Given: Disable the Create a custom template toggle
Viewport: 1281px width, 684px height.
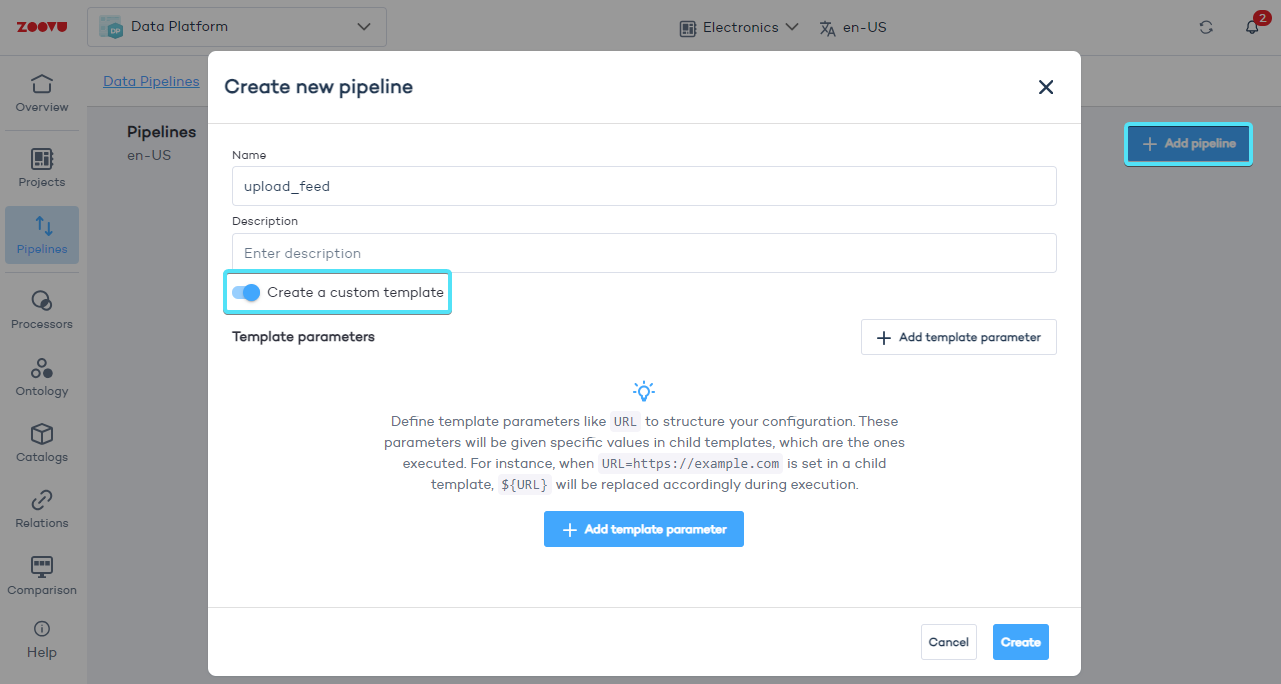Looking at the screenshot, I should tap(245, 292).
